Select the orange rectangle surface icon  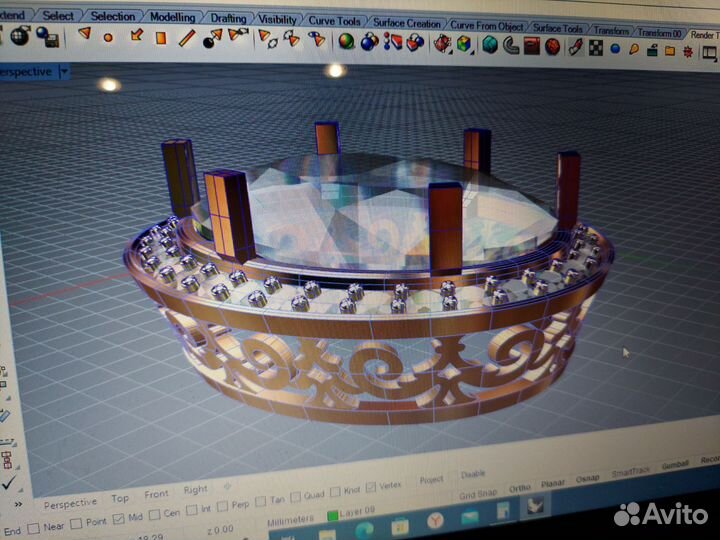(161, 38)
